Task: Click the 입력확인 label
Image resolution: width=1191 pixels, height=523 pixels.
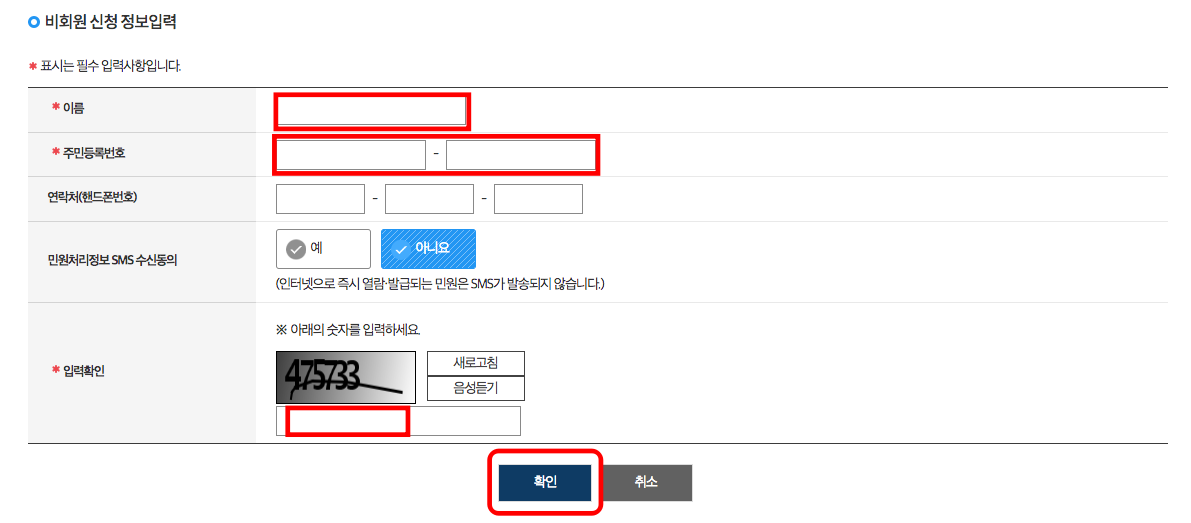Action: 84,370
